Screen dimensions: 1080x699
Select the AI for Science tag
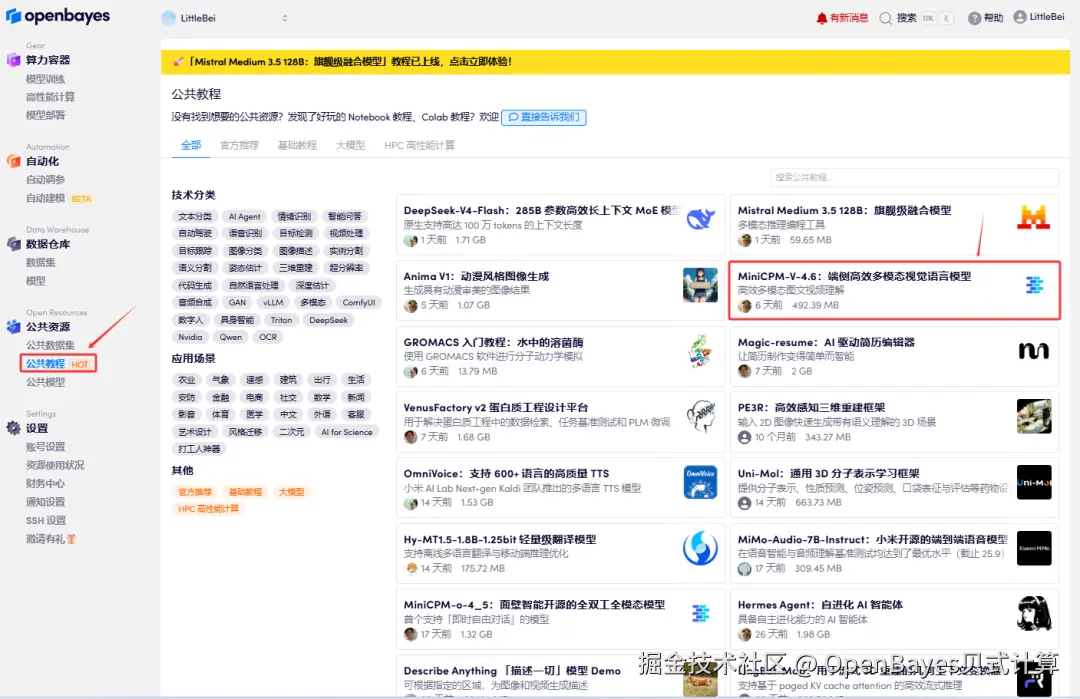346,432
